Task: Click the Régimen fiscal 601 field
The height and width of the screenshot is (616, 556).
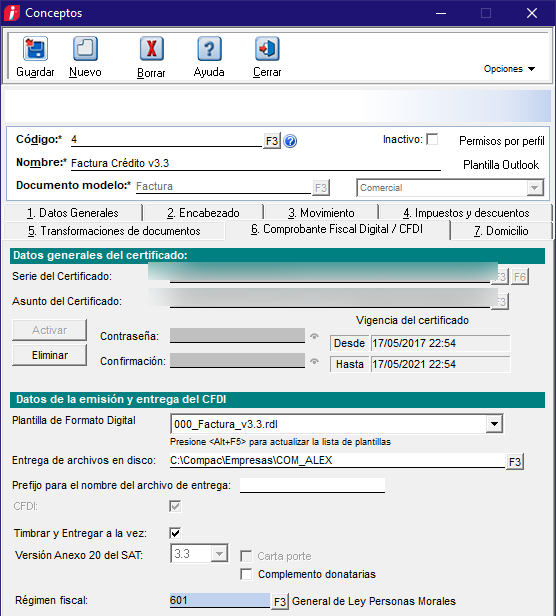Action: tap(220, 601)
